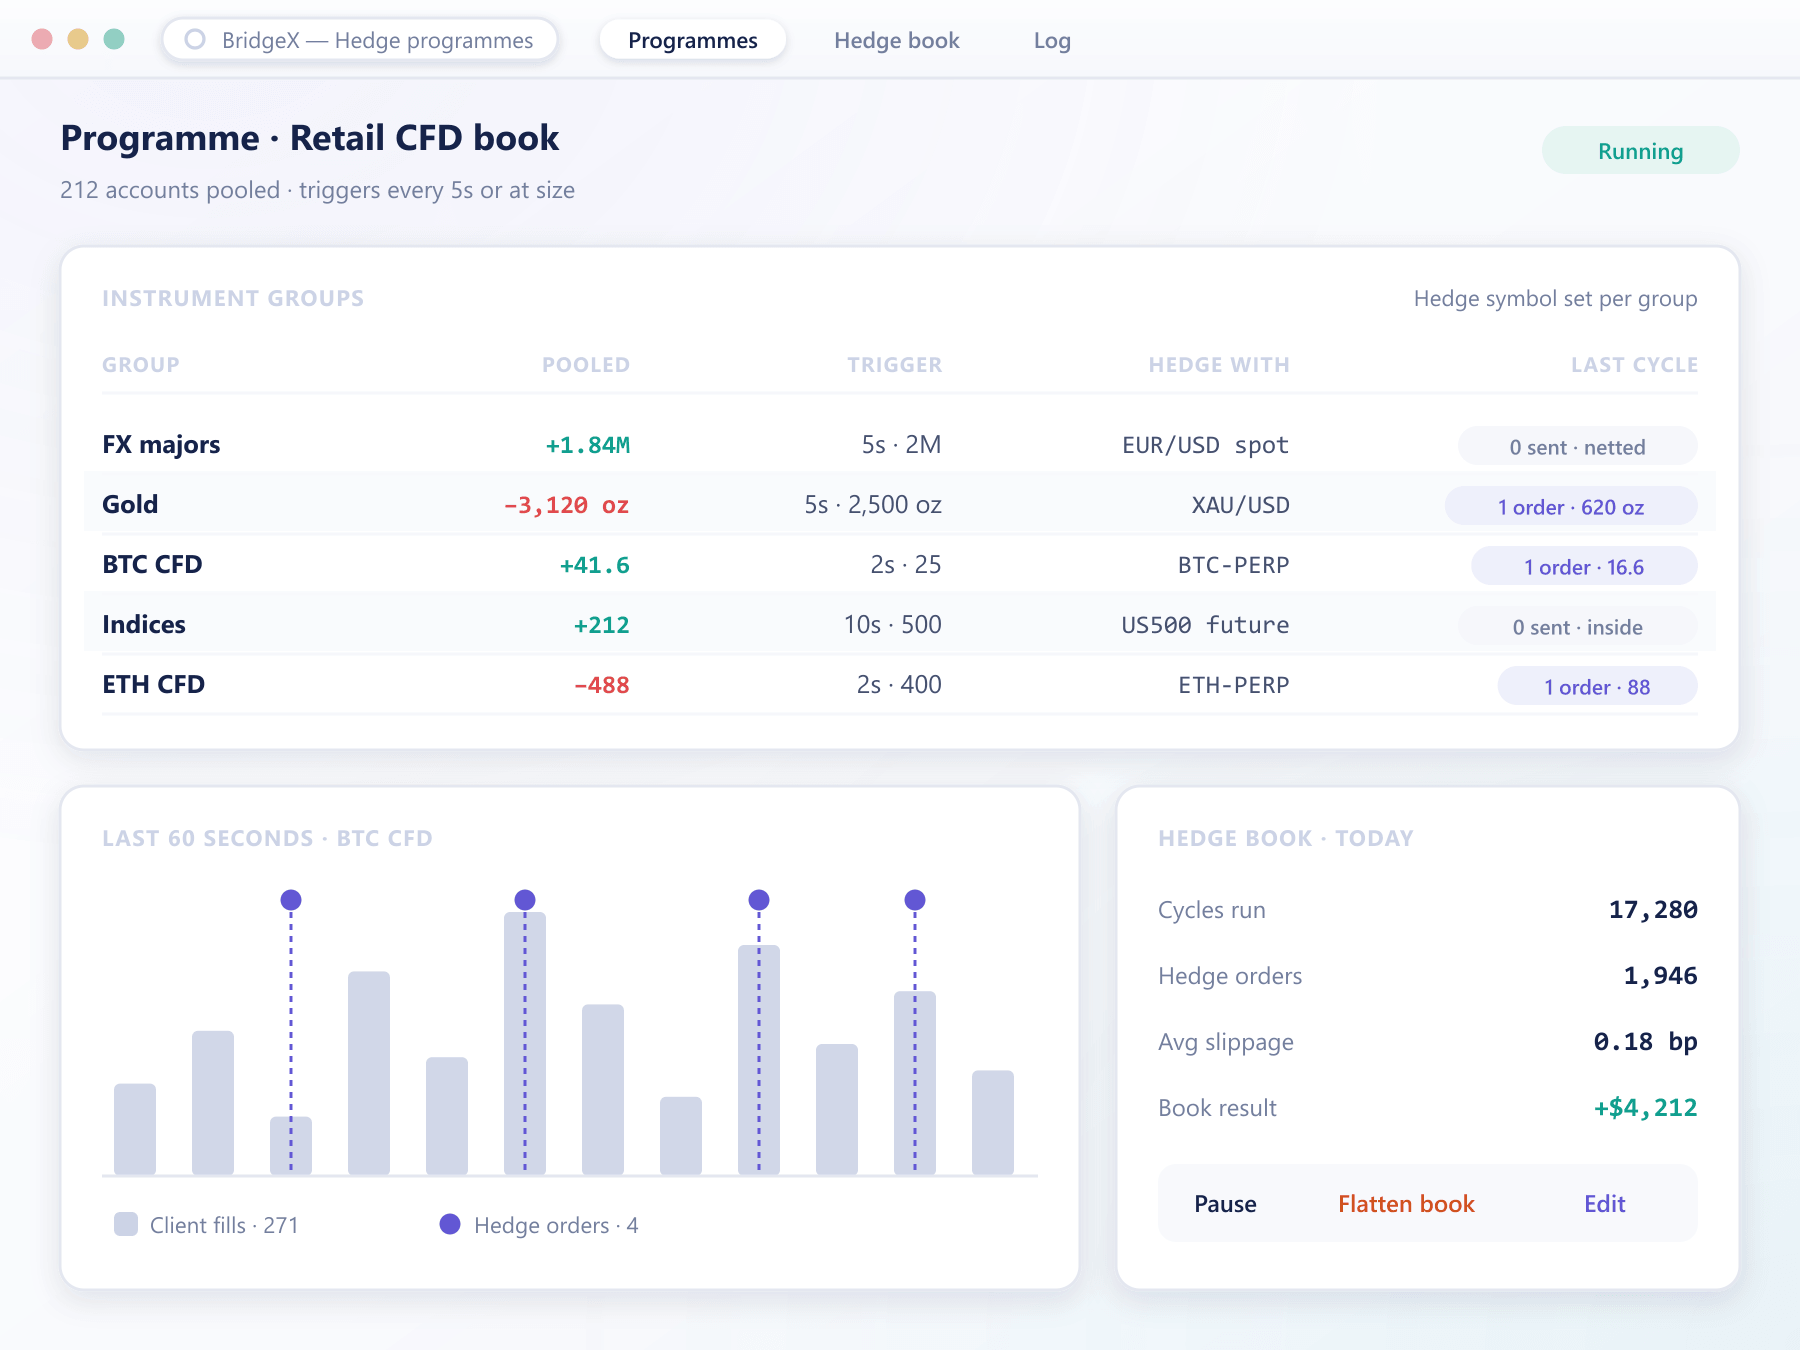This screenshot has width=1800, height=1350.
Task: Click the −3,120 oz pooled value
Action: [x=566, y=505]
